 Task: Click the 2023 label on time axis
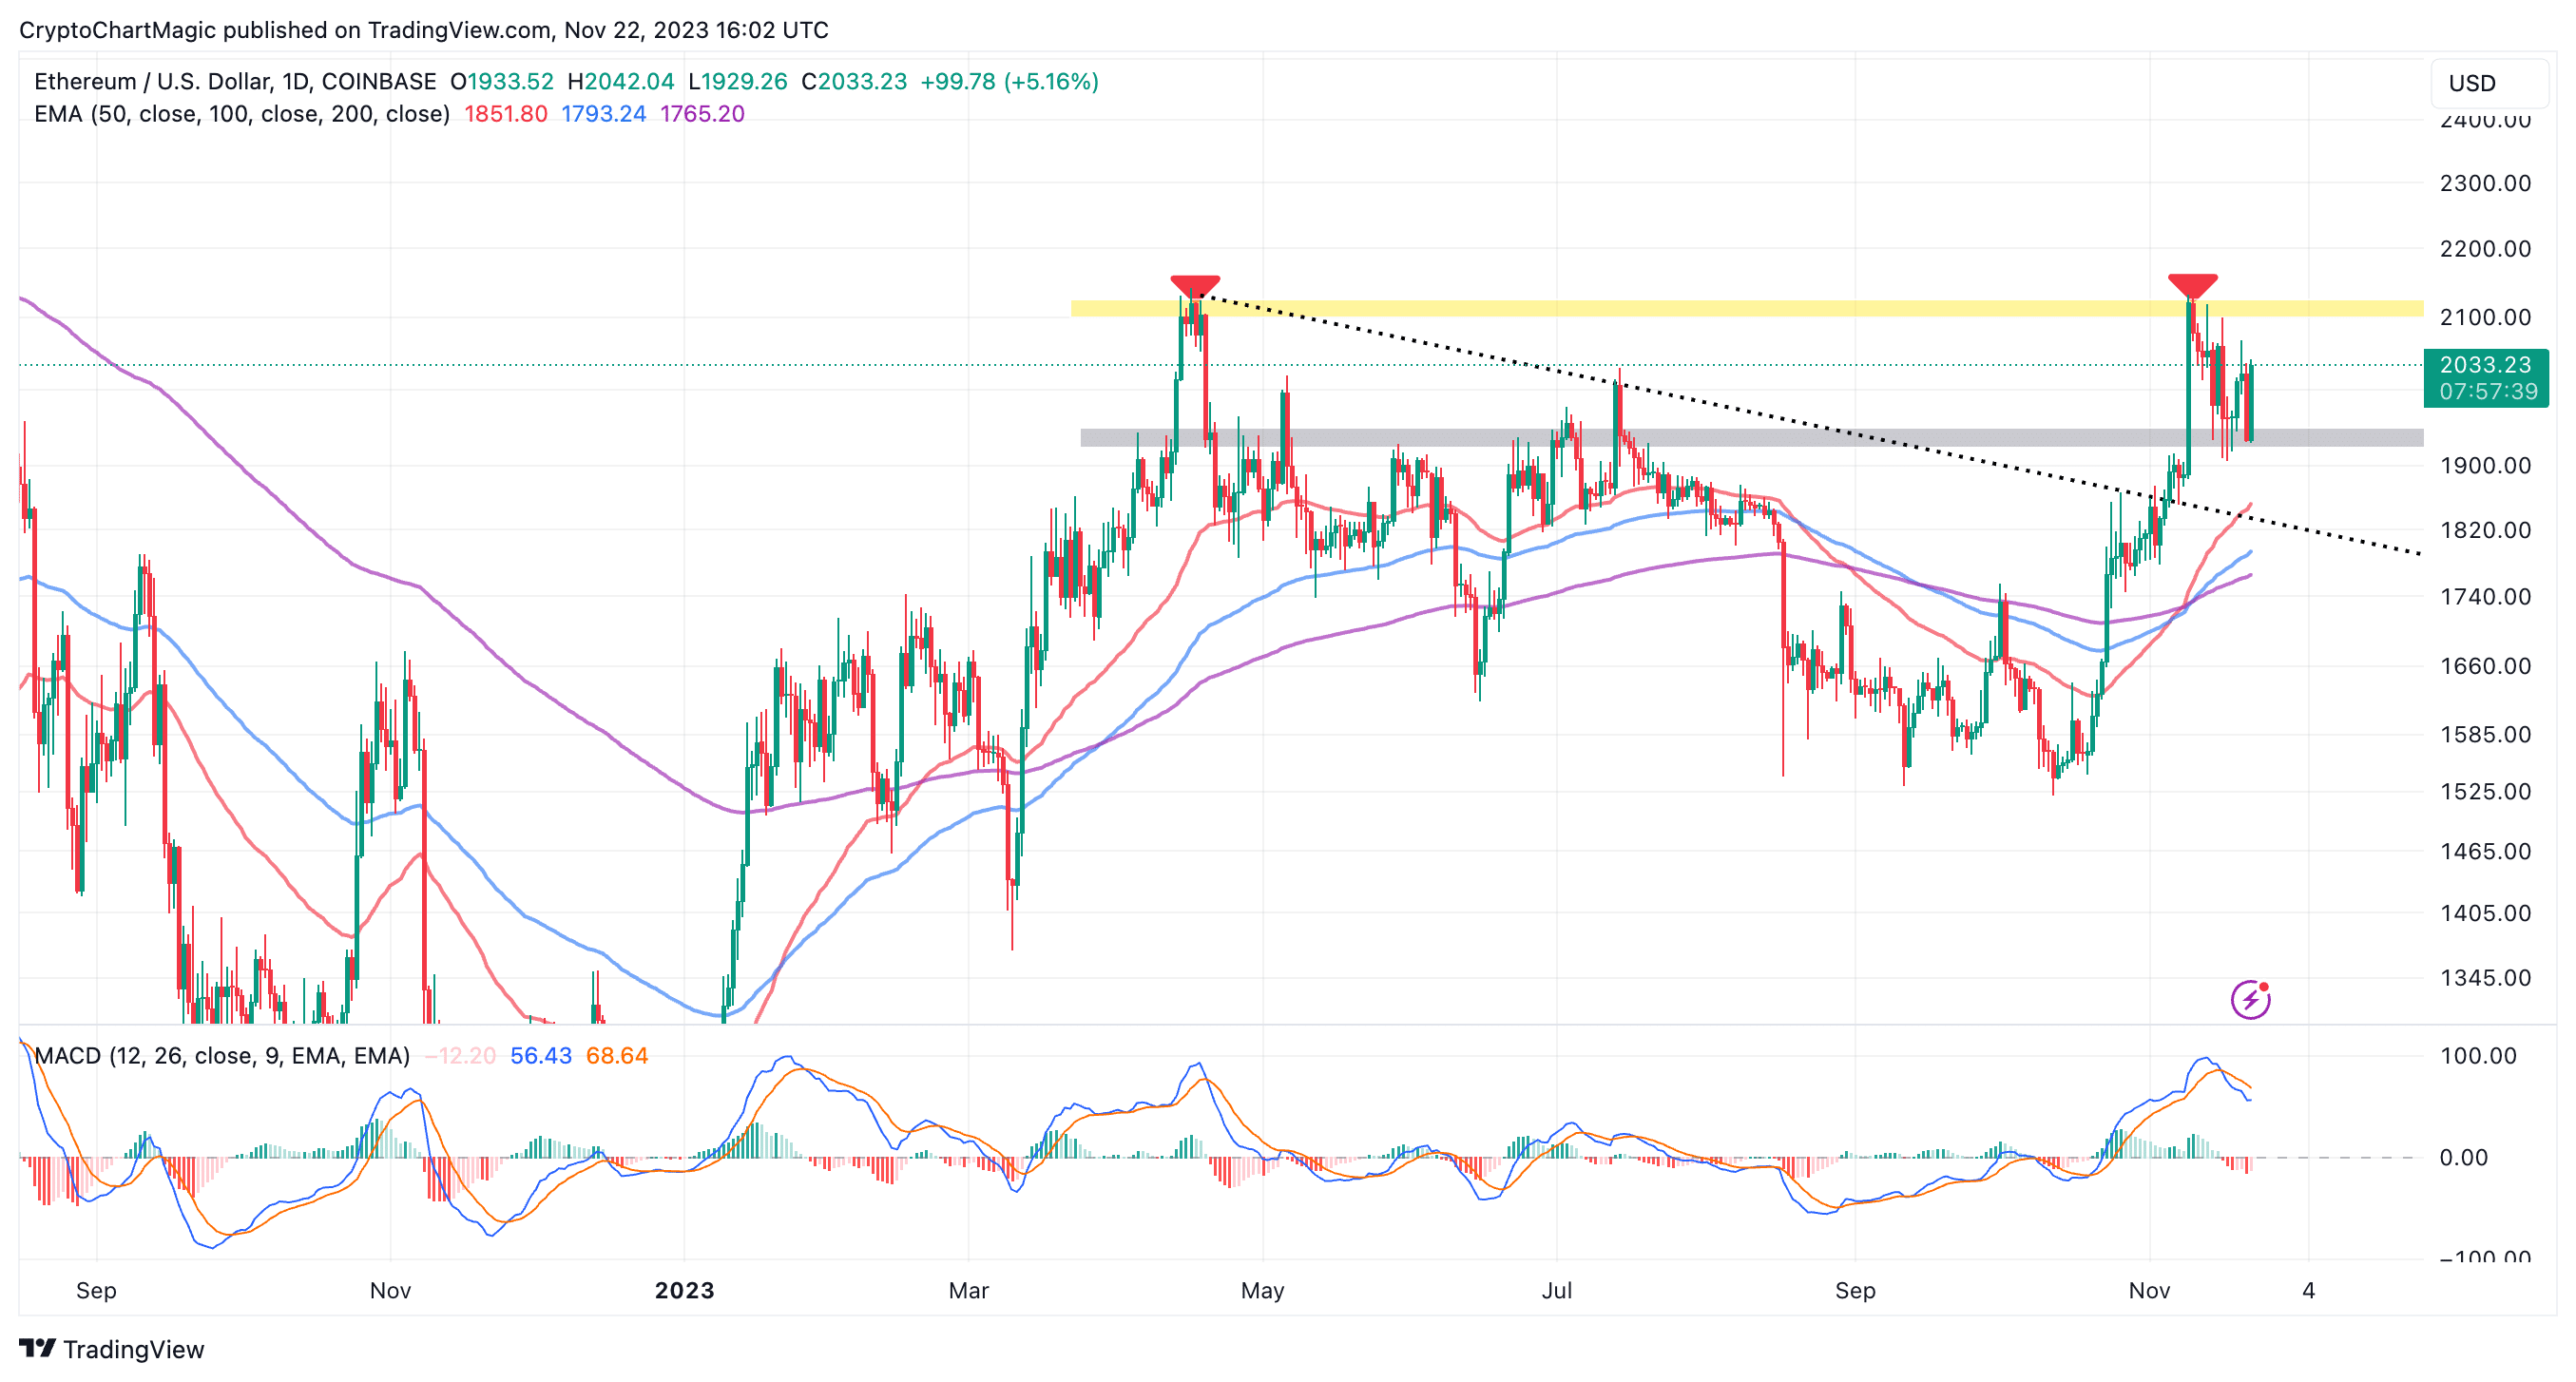click(x=685, y=1290)
